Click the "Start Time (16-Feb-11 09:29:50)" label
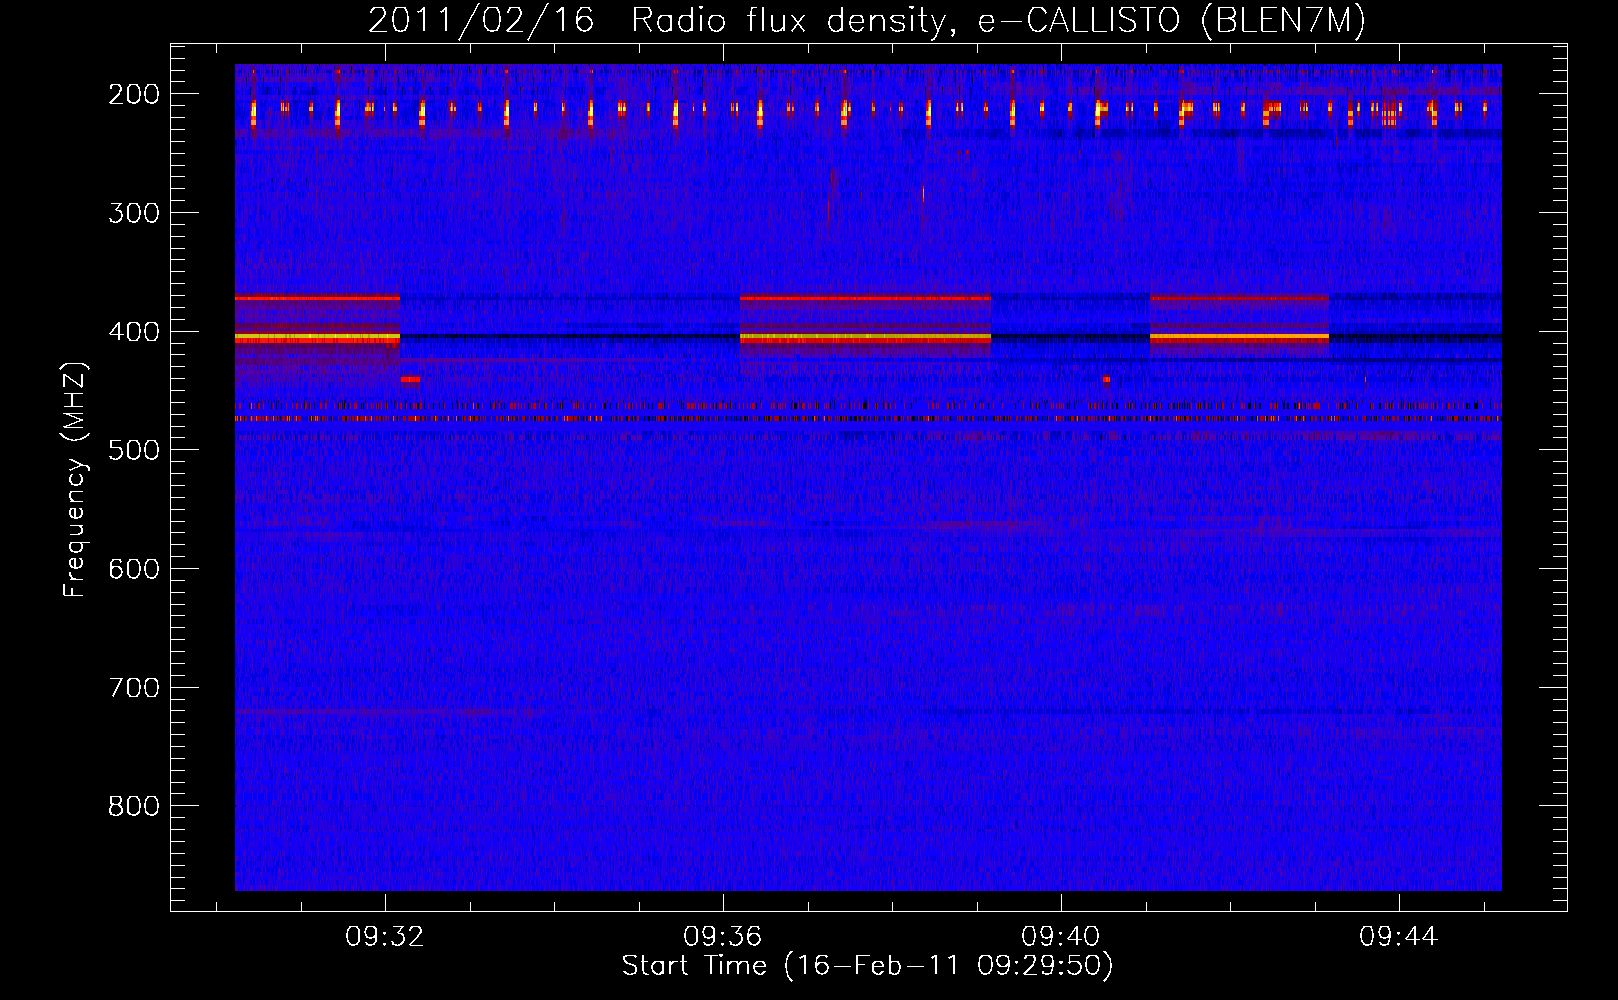This screenshot has height=1000, width=1618. pos(867,966)
